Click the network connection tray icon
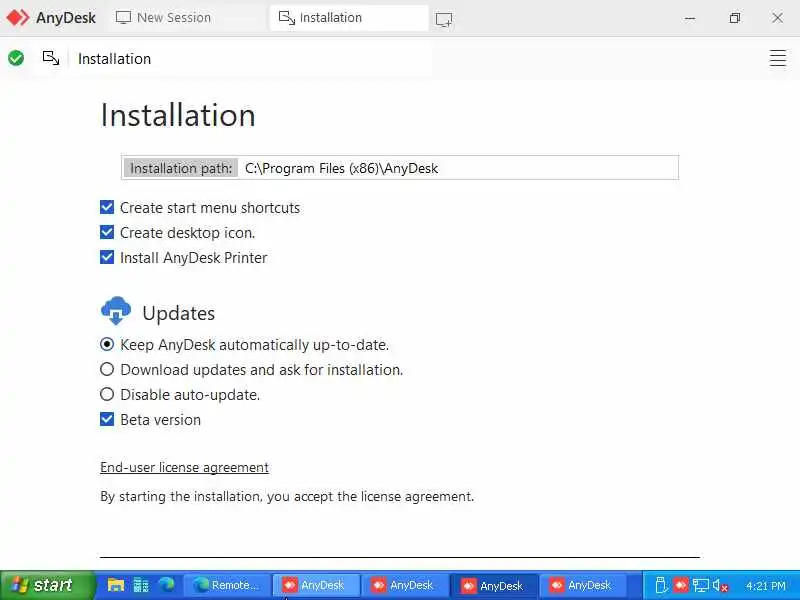 pos(700,585)
